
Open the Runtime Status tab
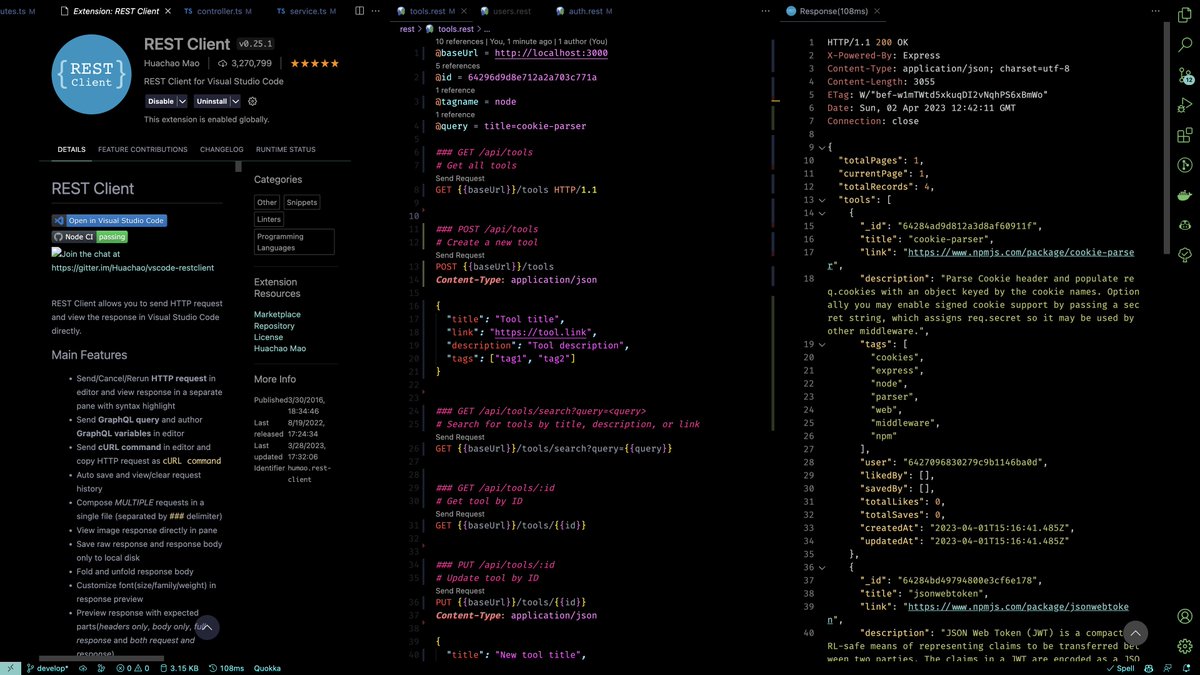coord(286,149)
